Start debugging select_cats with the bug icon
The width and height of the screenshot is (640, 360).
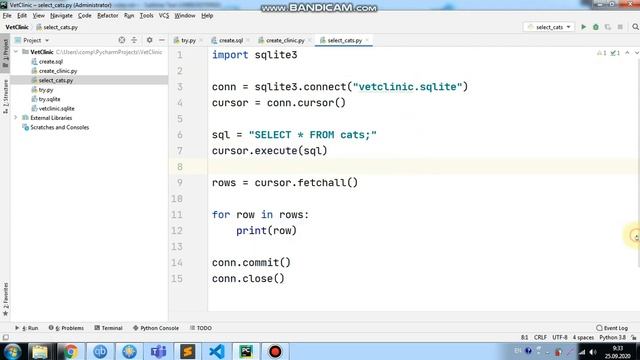tap(596, 27)
